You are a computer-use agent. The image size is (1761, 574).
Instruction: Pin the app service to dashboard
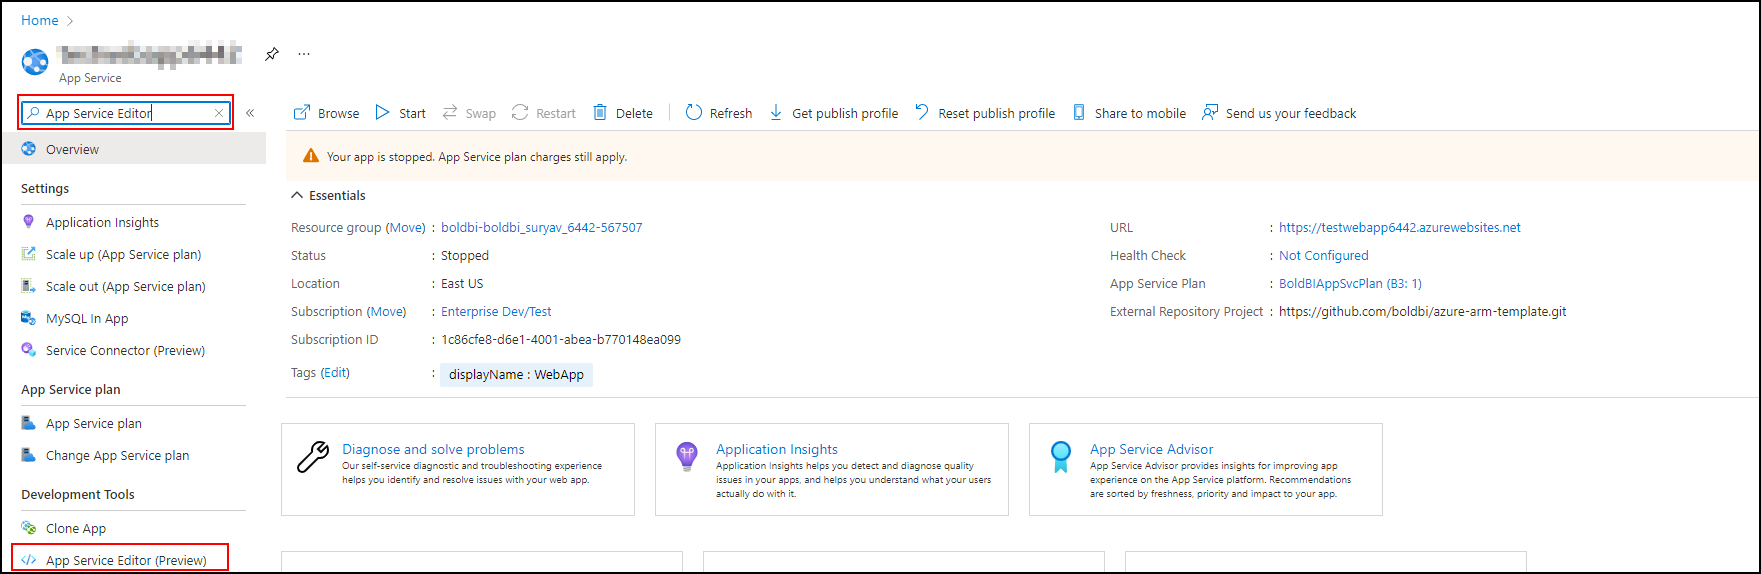272,54
